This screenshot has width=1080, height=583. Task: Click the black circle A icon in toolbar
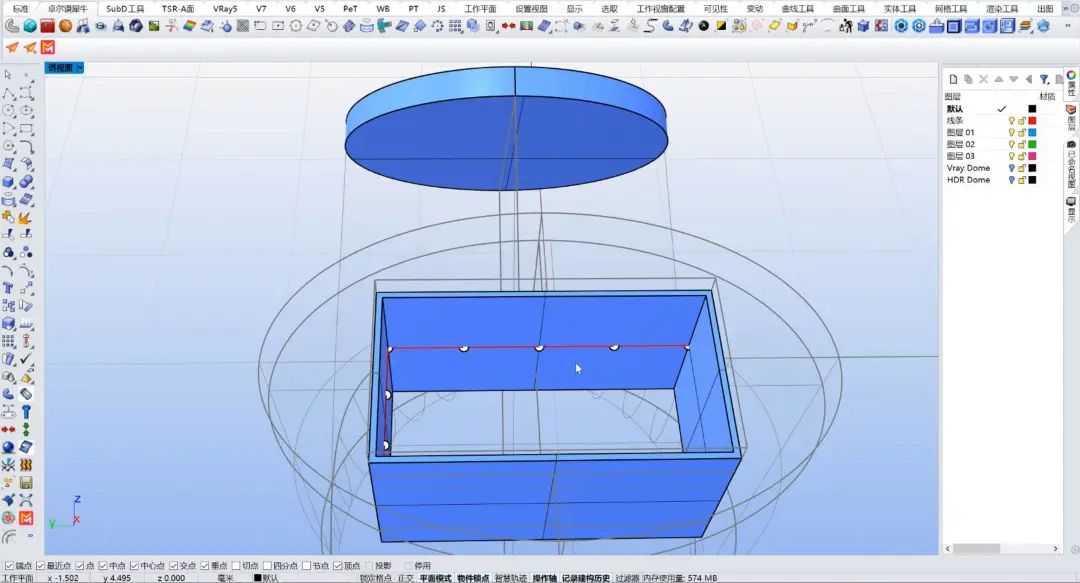point(704,26)
